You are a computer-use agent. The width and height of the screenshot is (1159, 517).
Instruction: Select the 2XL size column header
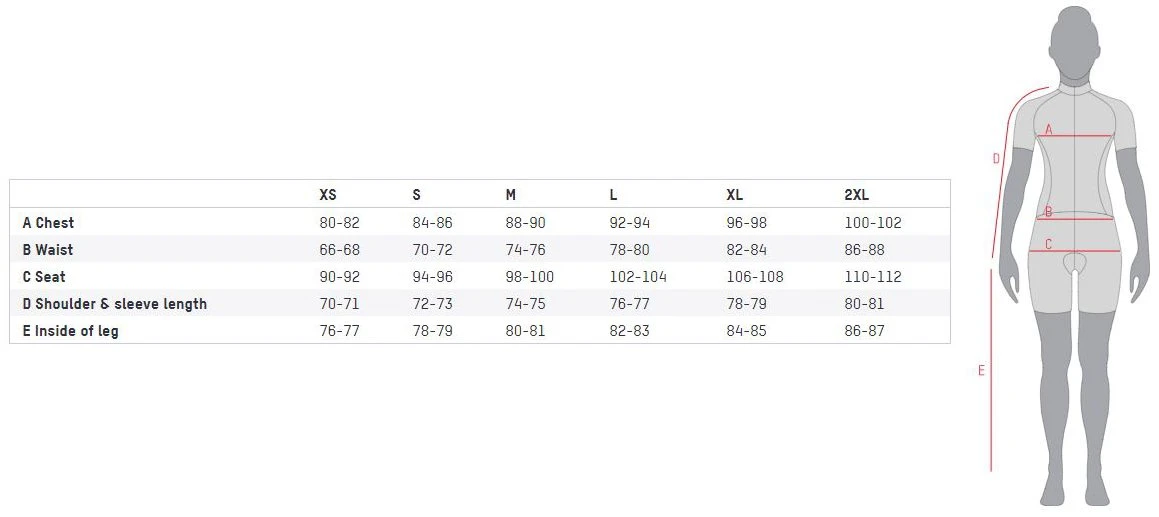point(857,195)
